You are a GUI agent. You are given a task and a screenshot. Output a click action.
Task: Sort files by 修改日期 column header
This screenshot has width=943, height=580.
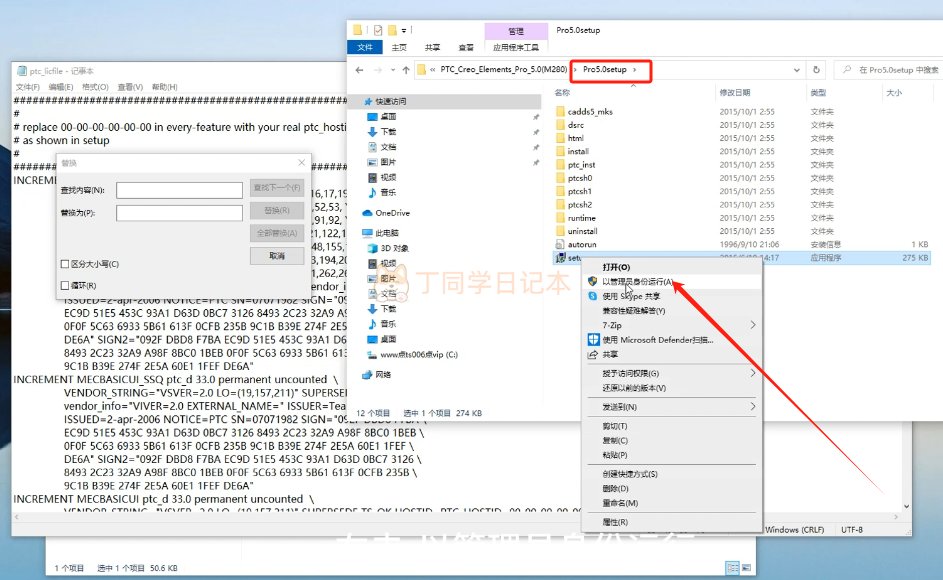click(734, 93)
